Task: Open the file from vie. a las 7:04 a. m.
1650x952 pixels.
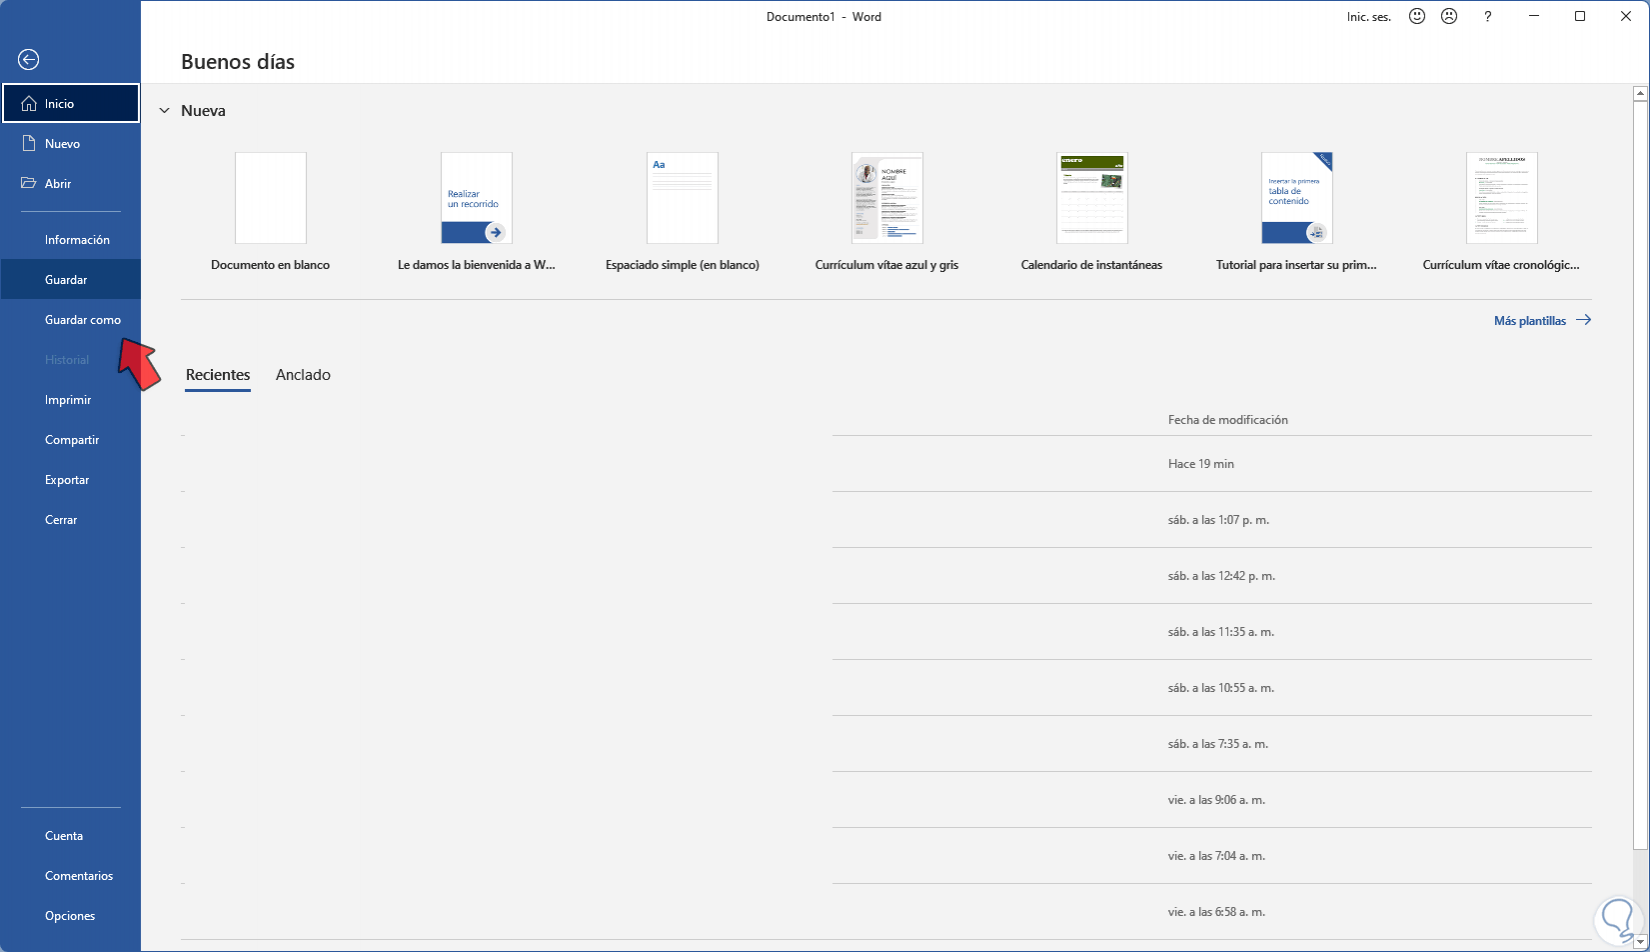Action: pos(886,856)
